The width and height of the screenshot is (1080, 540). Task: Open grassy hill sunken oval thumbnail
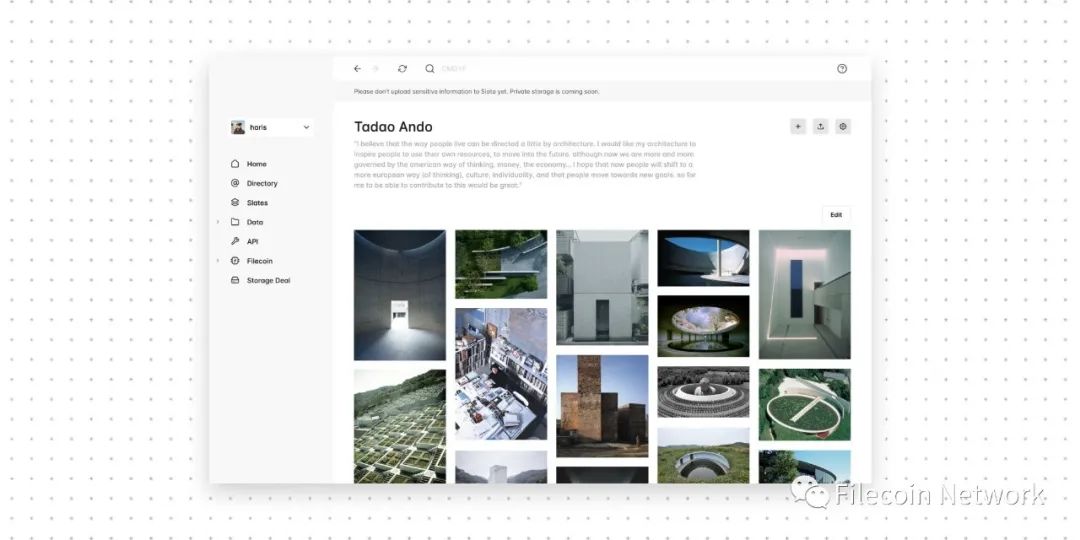point(703,455)
